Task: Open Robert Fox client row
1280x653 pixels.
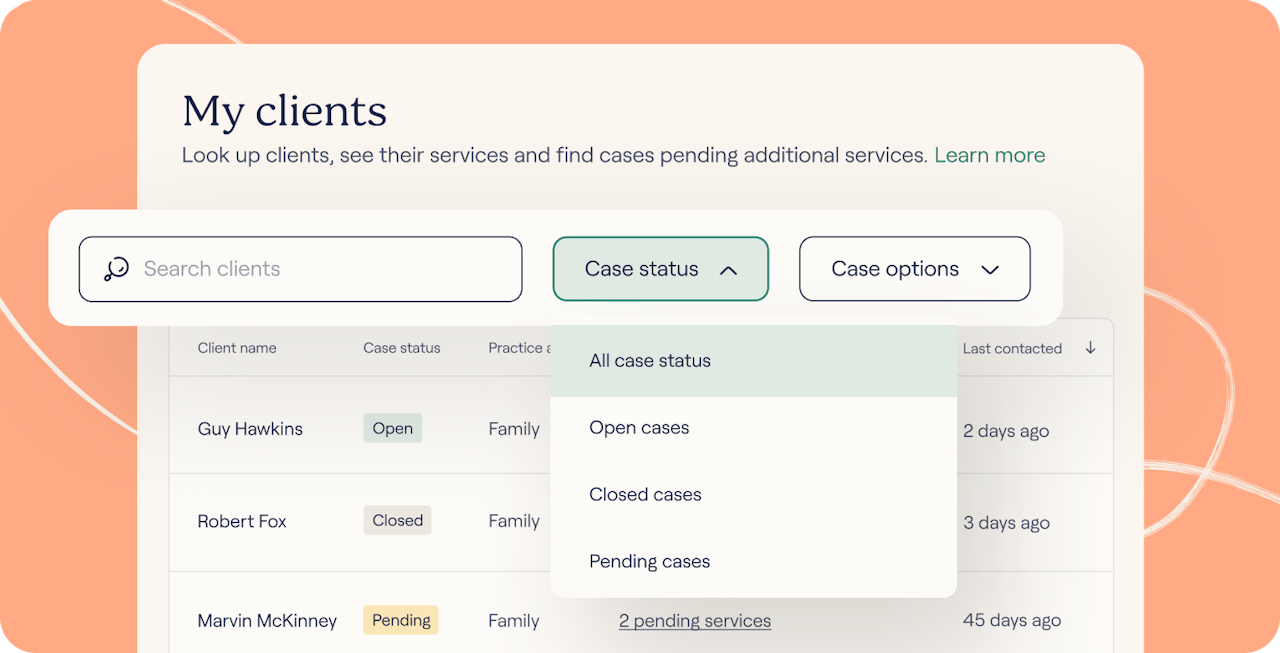Action: 242,521
